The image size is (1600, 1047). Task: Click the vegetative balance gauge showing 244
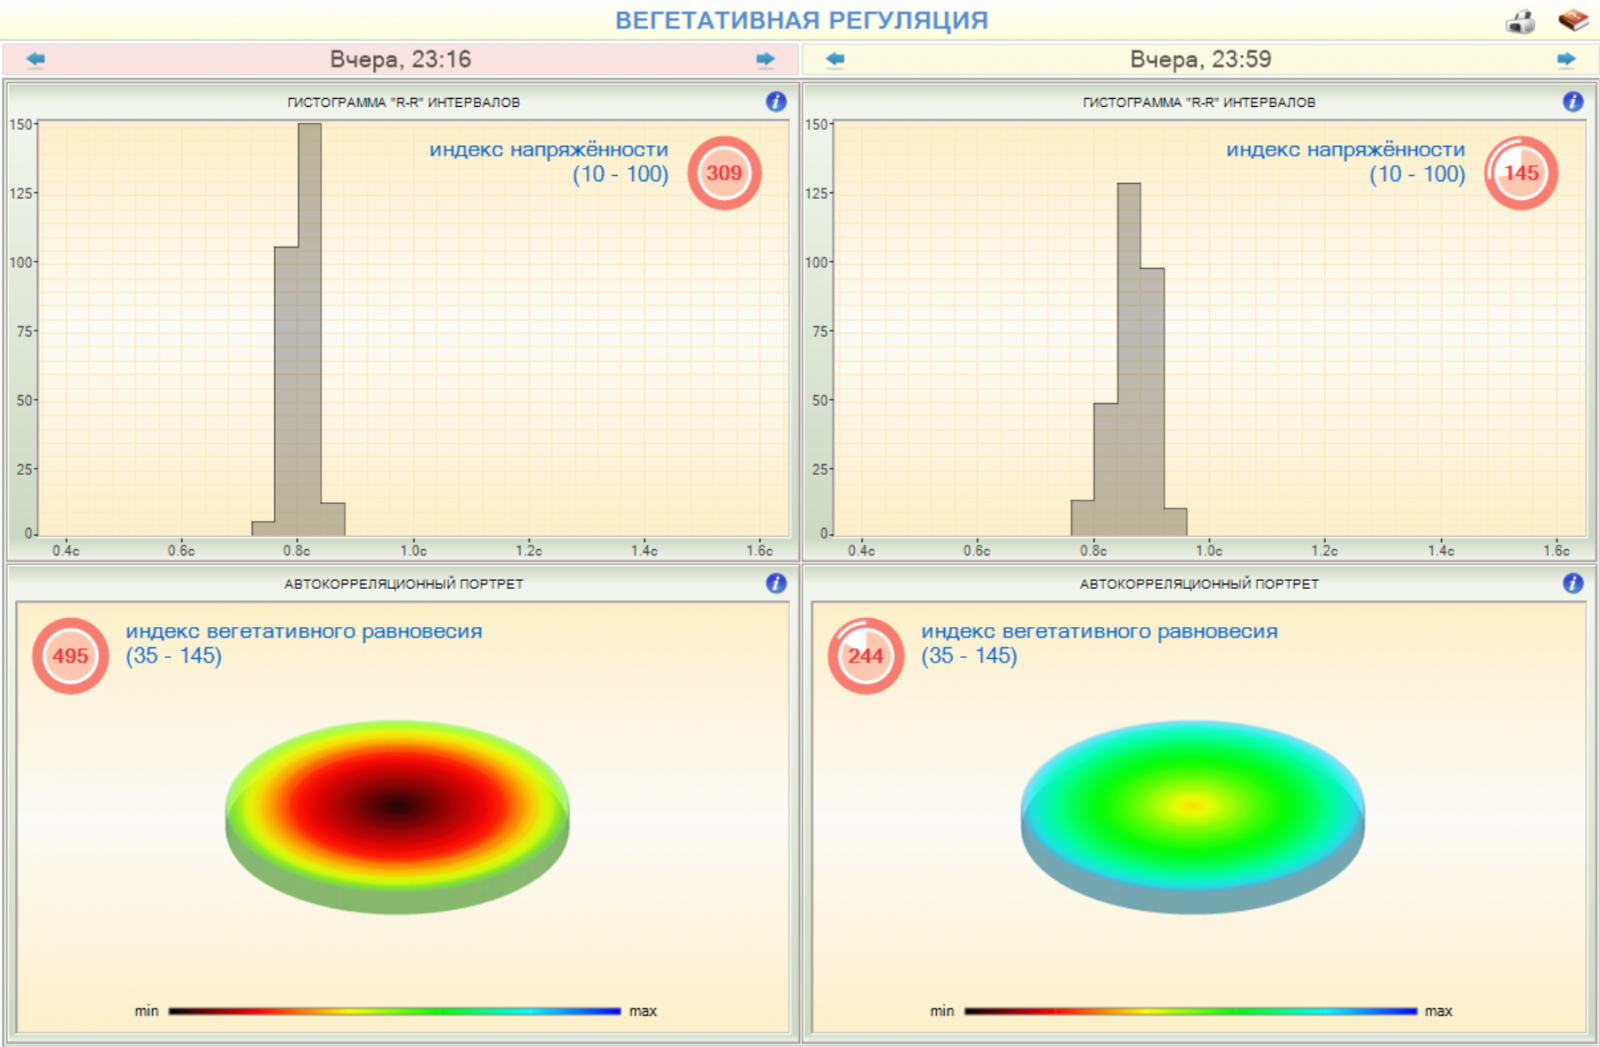pyautogui.click(x=866, y=656)
